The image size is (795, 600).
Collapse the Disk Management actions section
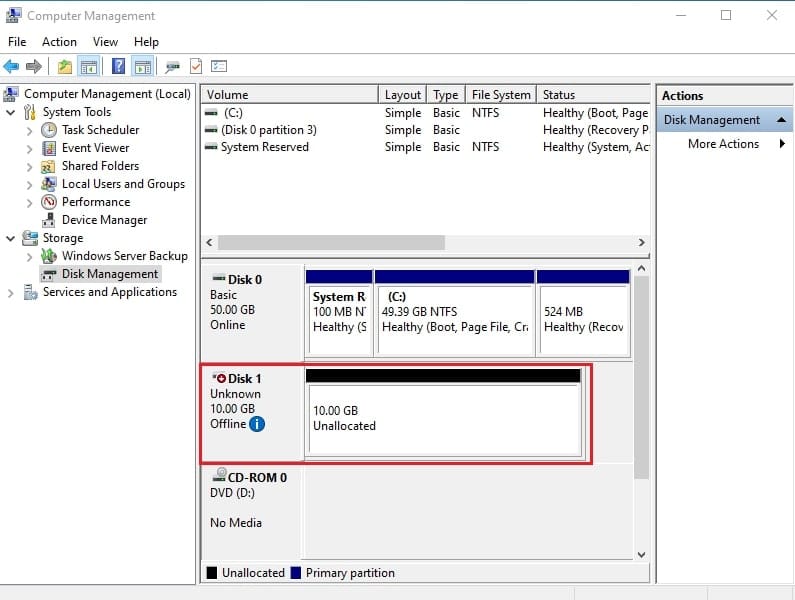point(781,120)
